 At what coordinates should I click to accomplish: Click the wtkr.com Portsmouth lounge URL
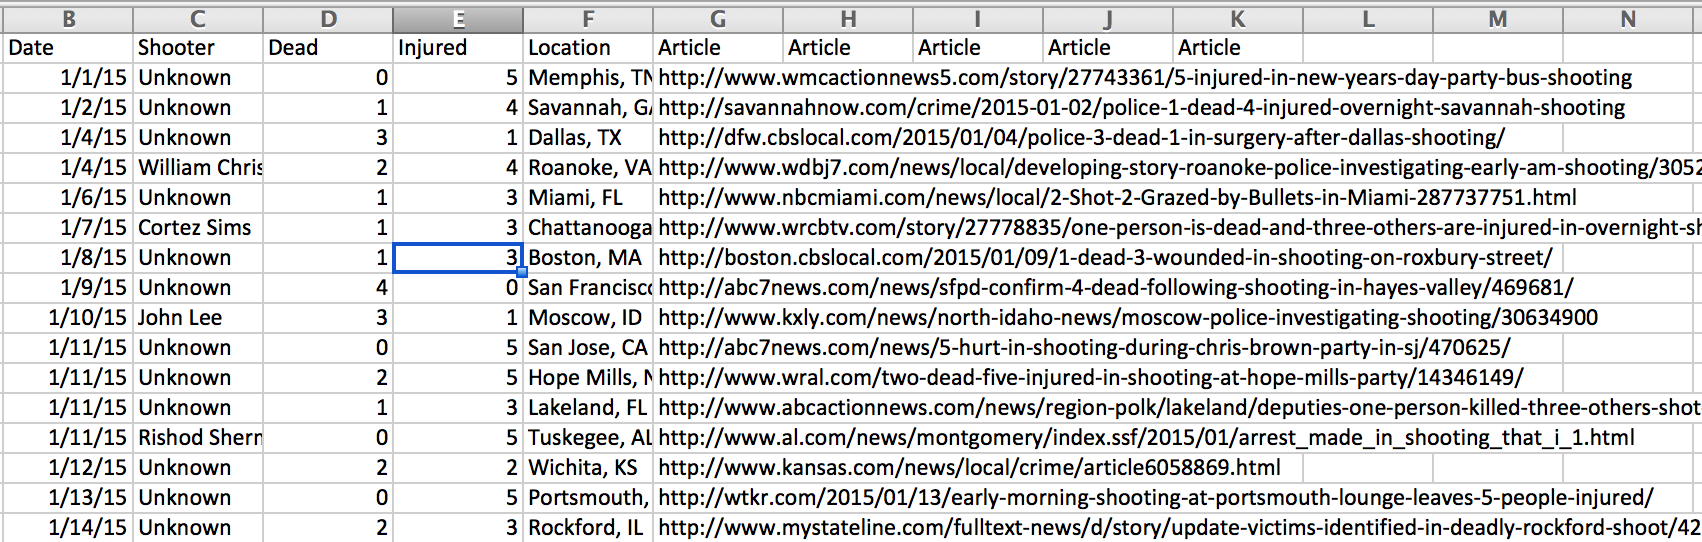(1155, 498)
